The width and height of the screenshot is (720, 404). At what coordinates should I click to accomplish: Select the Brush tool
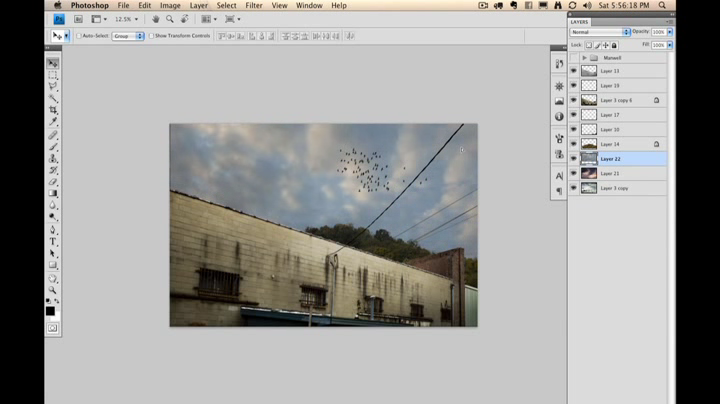(x=53, y=147)
